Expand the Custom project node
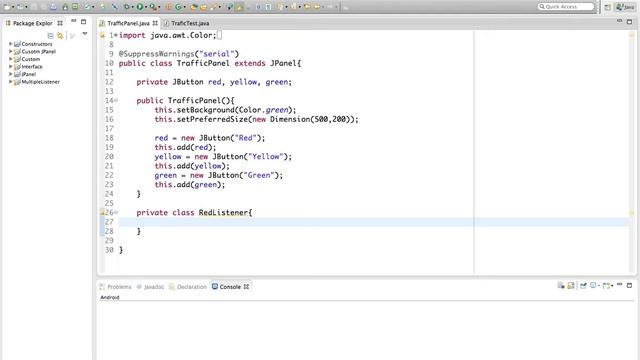640x360 pixels. 11,59
